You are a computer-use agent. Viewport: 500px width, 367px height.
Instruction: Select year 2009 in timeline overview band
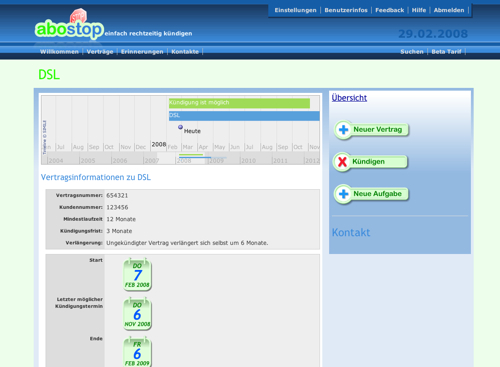click(x=216, y=161)
